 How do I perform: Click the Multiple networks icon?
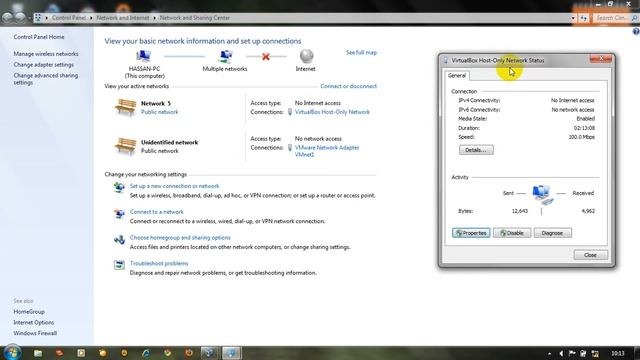(225, 56)
